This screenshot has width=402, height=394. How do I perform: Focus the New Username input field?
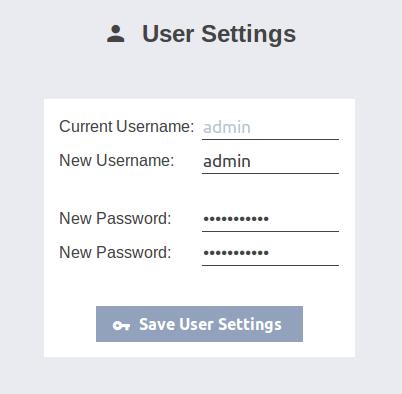(x=270, y=162)
